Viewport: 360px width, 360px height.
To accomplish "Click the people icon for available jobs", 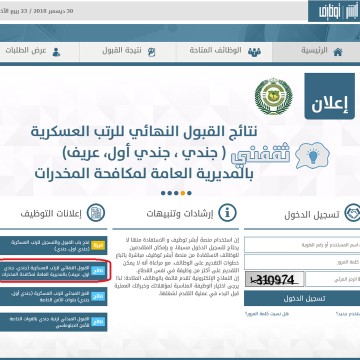I will coord(254,52).
